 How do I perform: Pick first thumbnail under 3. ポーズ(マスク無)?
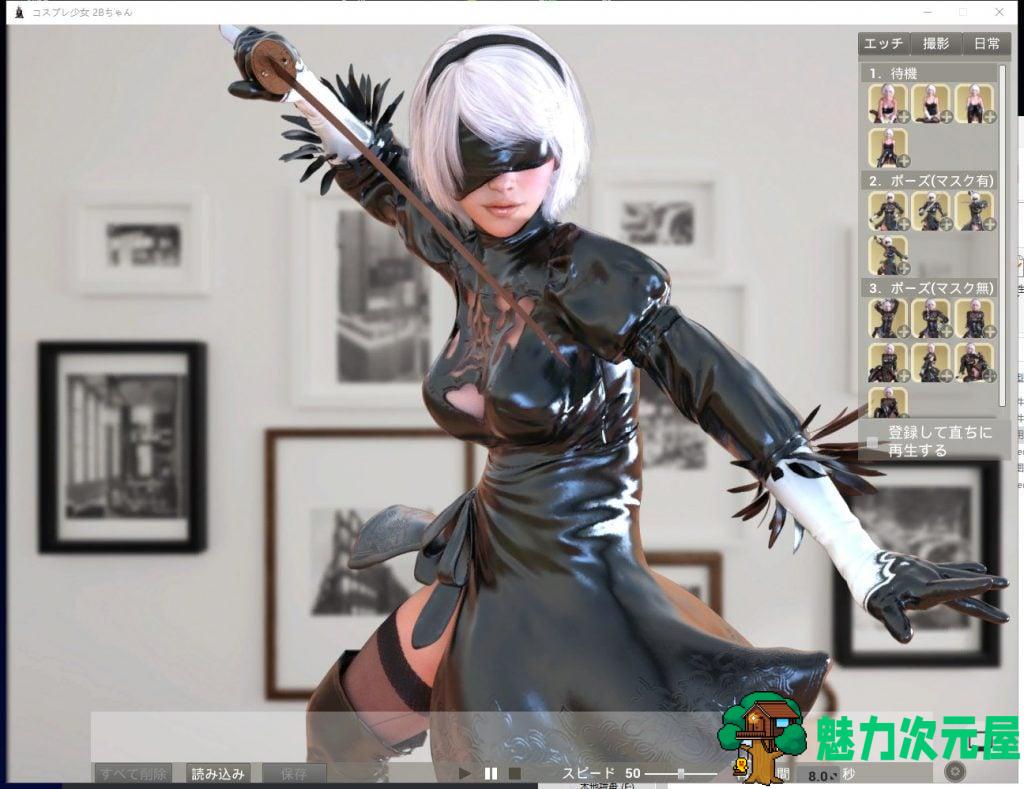(888, 318)
